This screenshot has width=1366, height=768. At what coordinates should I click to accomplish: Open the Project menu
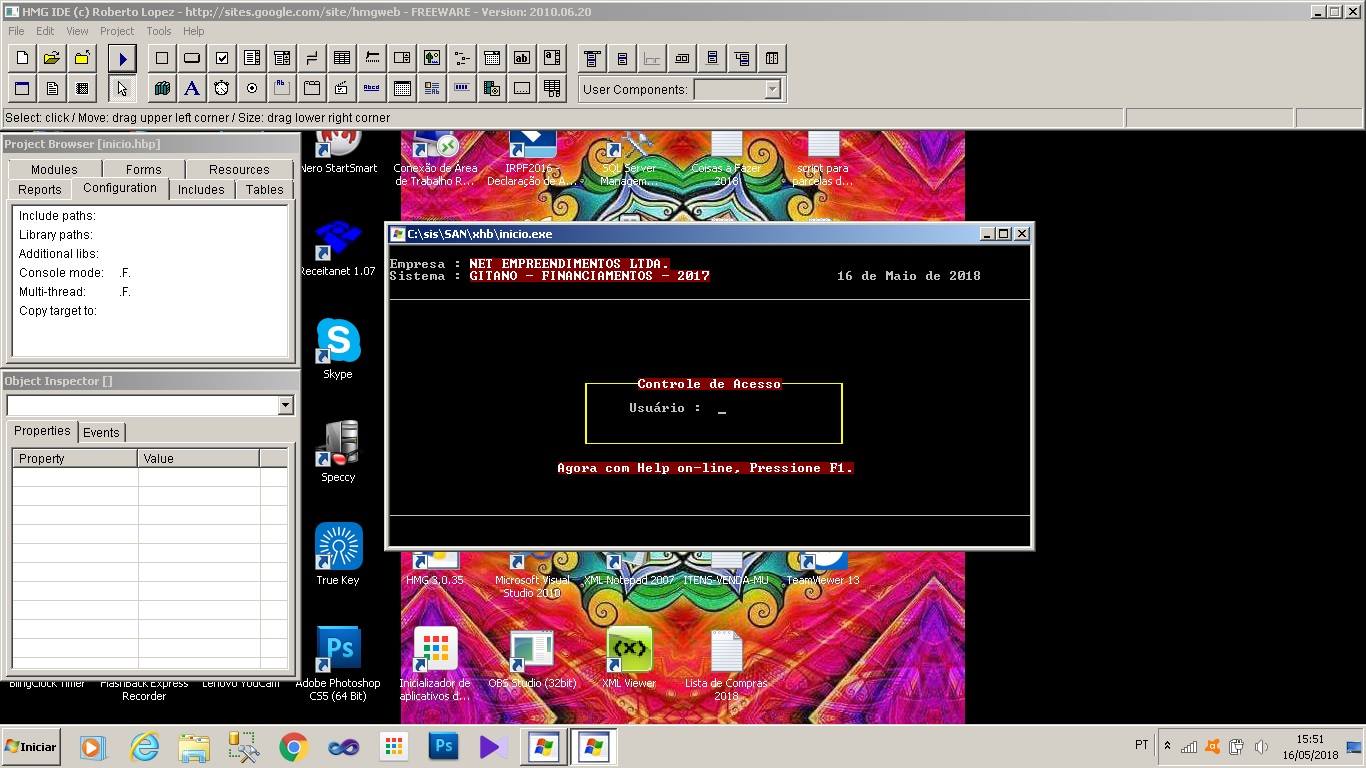[117, 31]
